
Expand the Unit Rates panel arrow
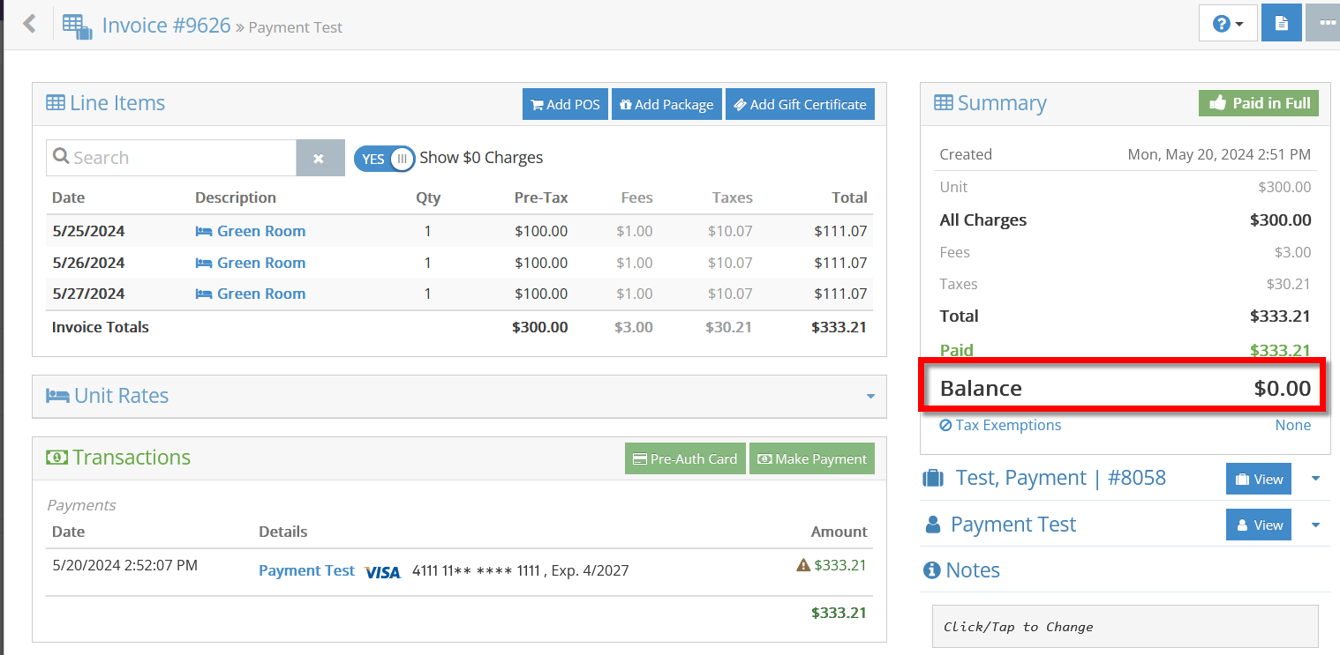pyautogui.click(x=871, y=397)
